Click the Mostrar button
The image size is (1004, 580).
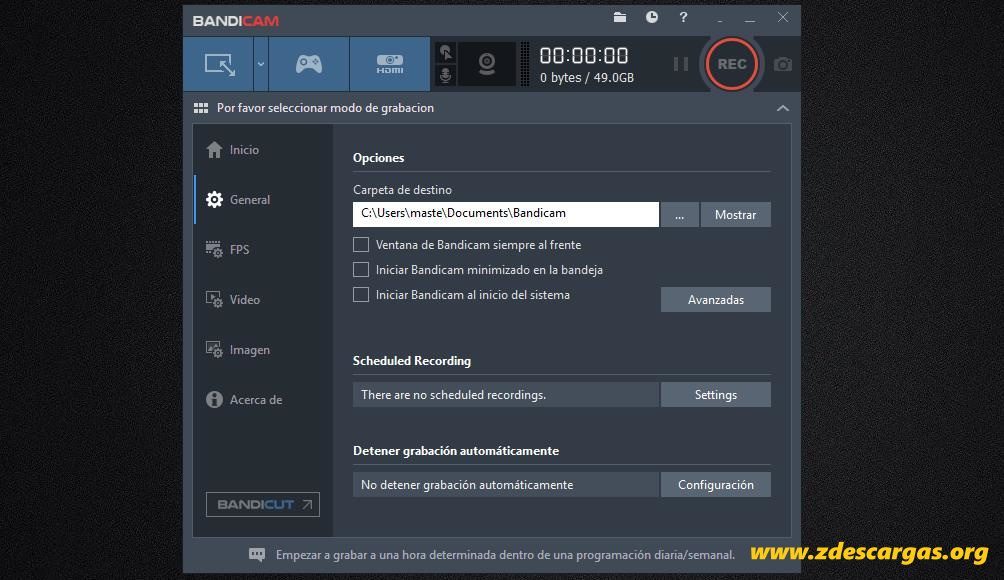pyautogui.click(x=735, y=214)
